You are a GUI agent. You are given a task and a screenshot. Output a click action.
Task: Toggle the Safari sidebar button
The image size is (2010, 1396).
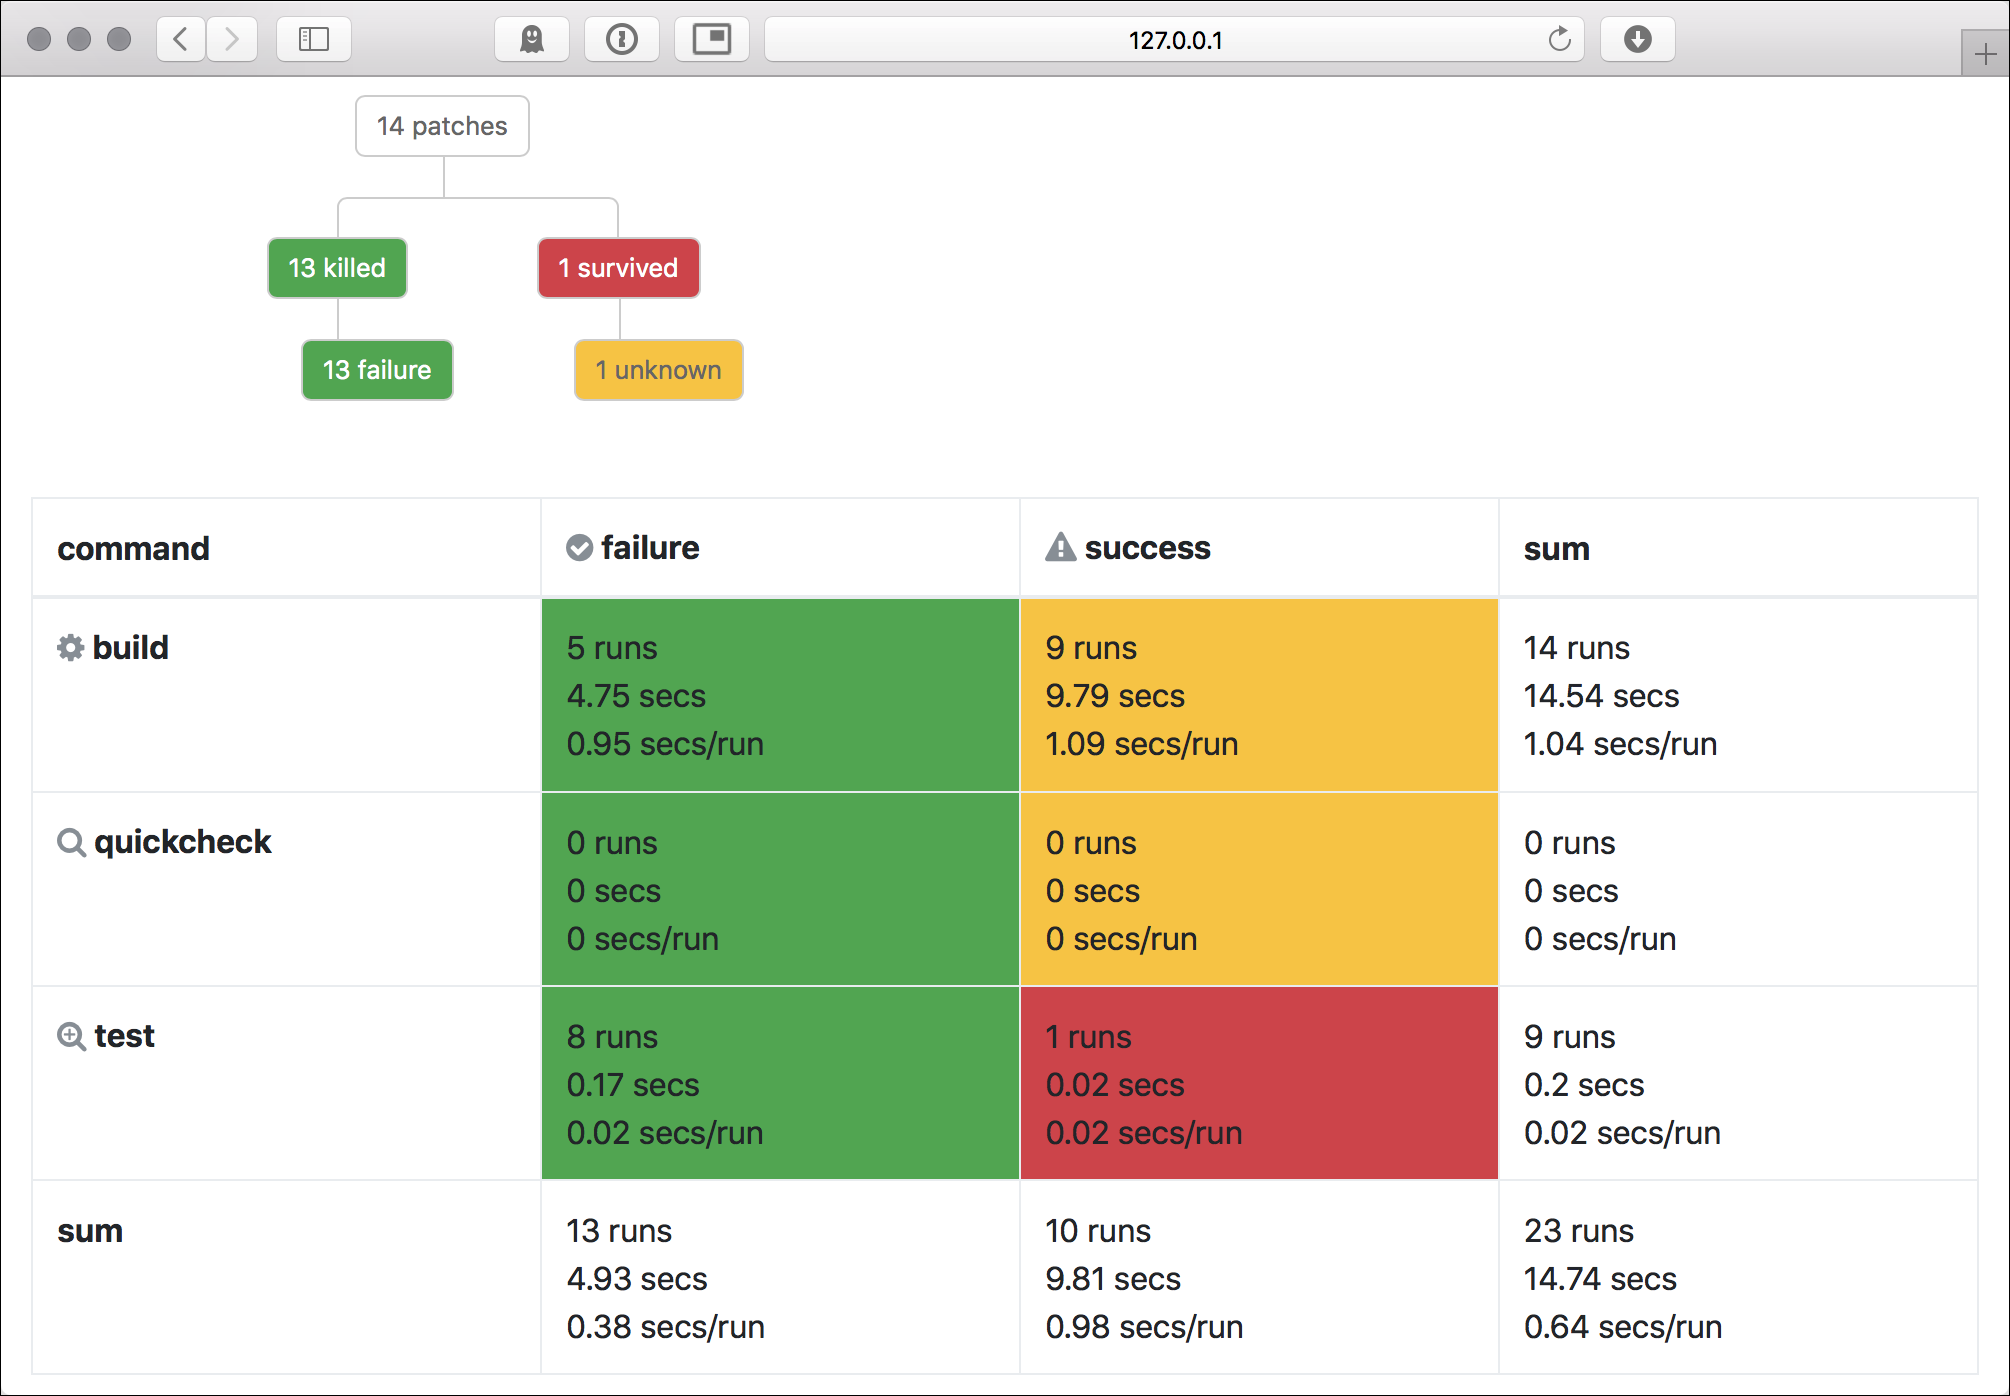click(x=313, y=40)
